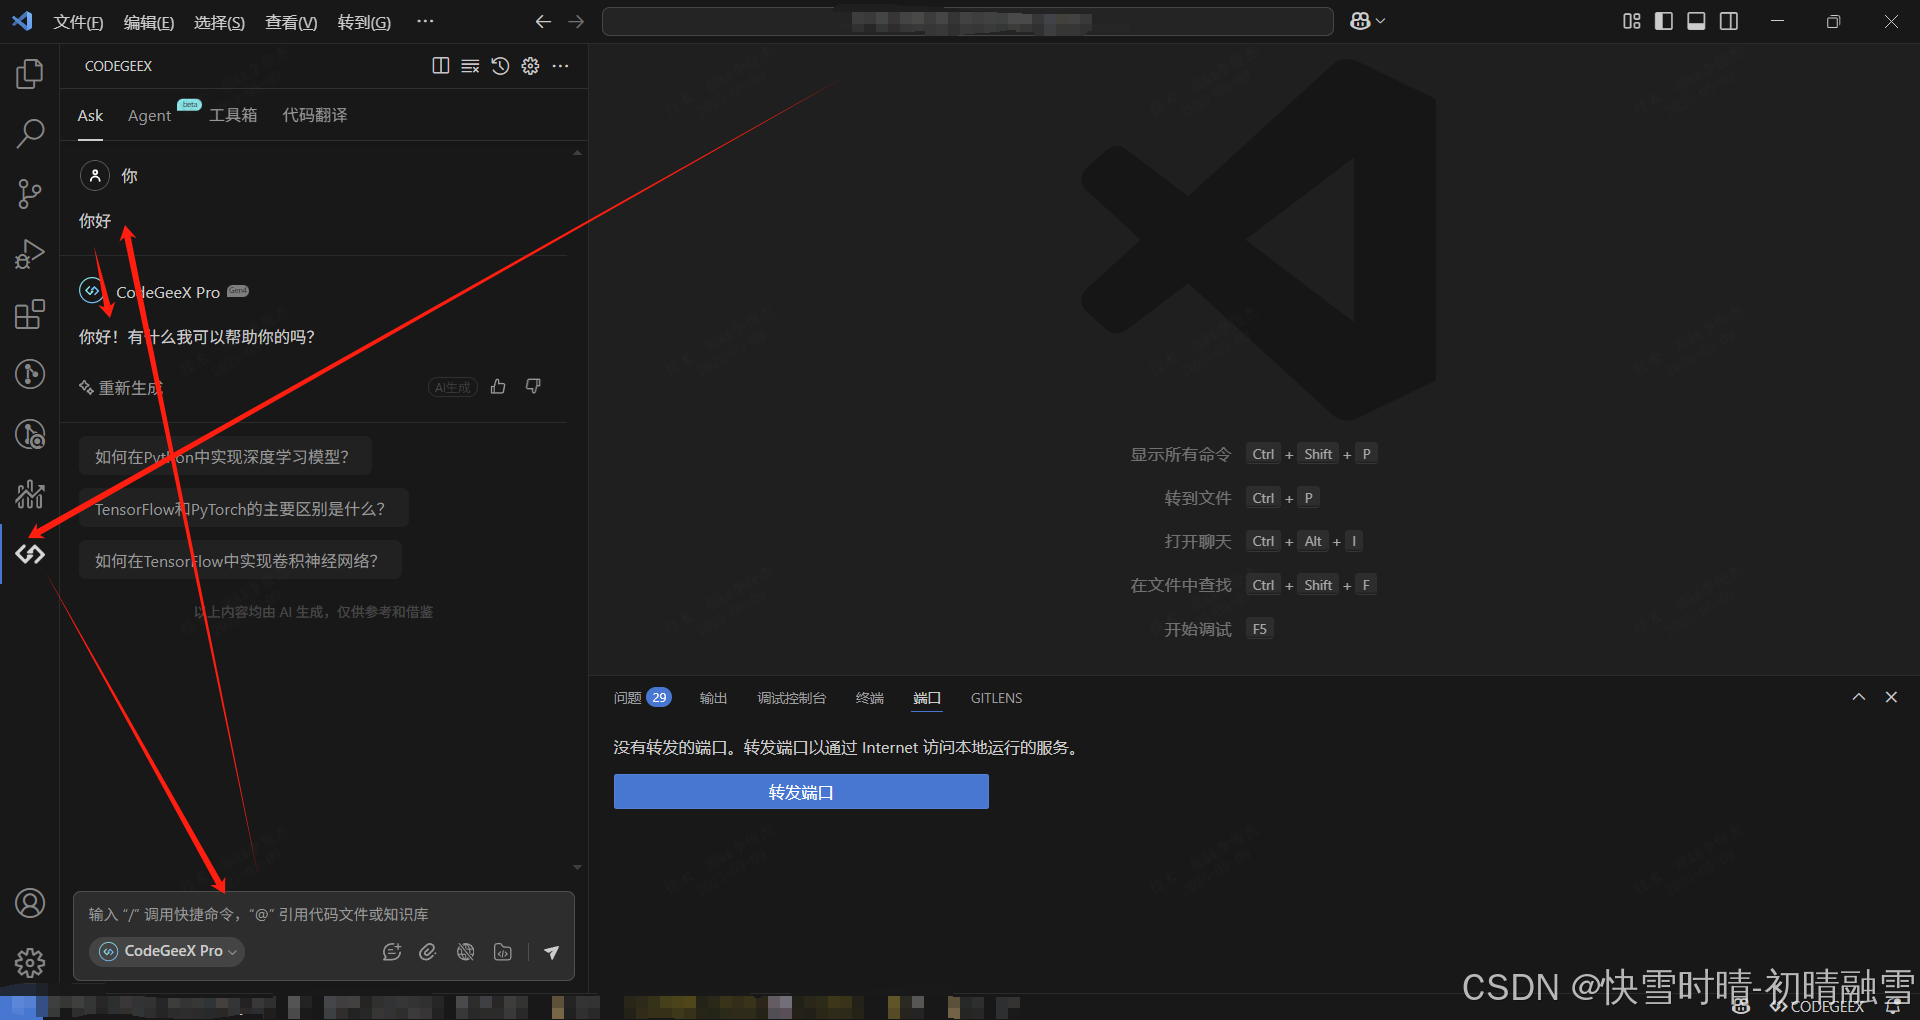Open the CodeGeeX sidebar icon
Viewport: 1920px width, 1020px height.
tap(30, 554)
